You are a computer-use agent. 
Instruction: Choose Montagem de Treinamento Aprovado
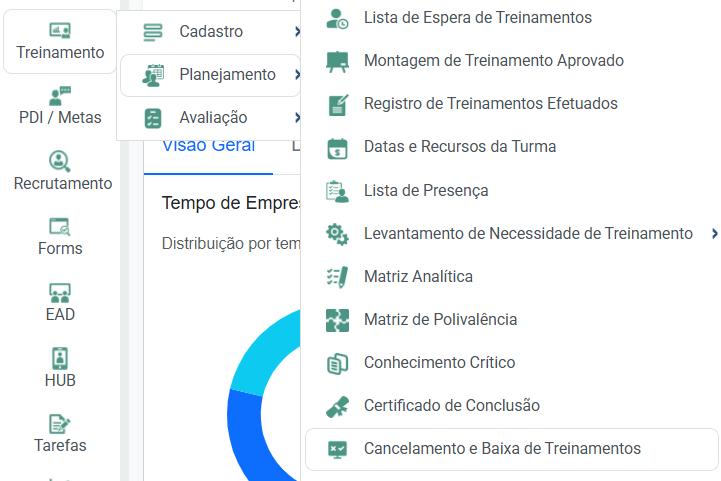(493, 61)
